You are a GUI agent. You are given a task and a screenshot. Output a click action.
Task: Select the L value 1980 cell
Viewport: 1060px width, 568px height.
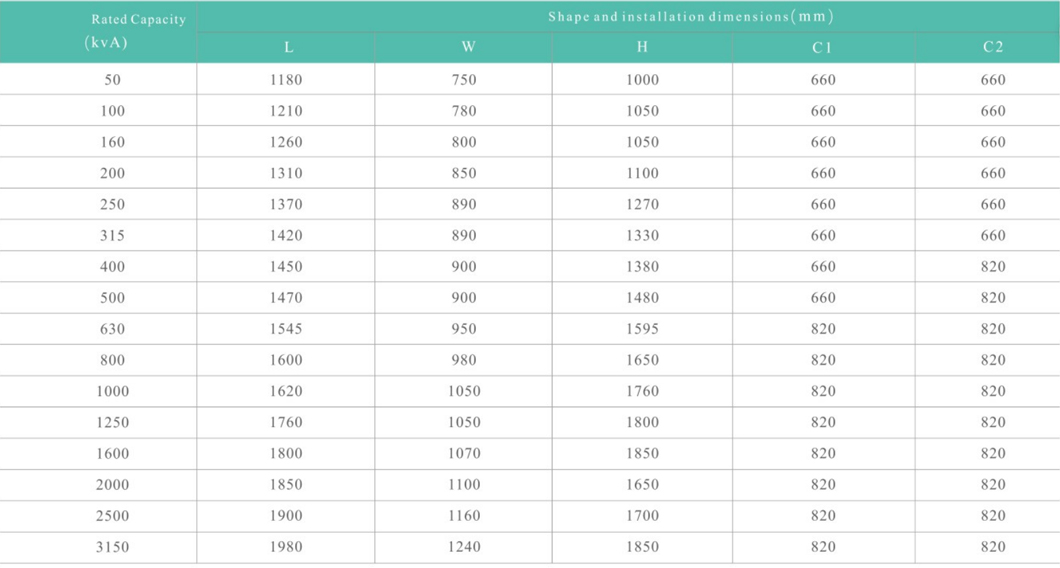tap(286, 546)
